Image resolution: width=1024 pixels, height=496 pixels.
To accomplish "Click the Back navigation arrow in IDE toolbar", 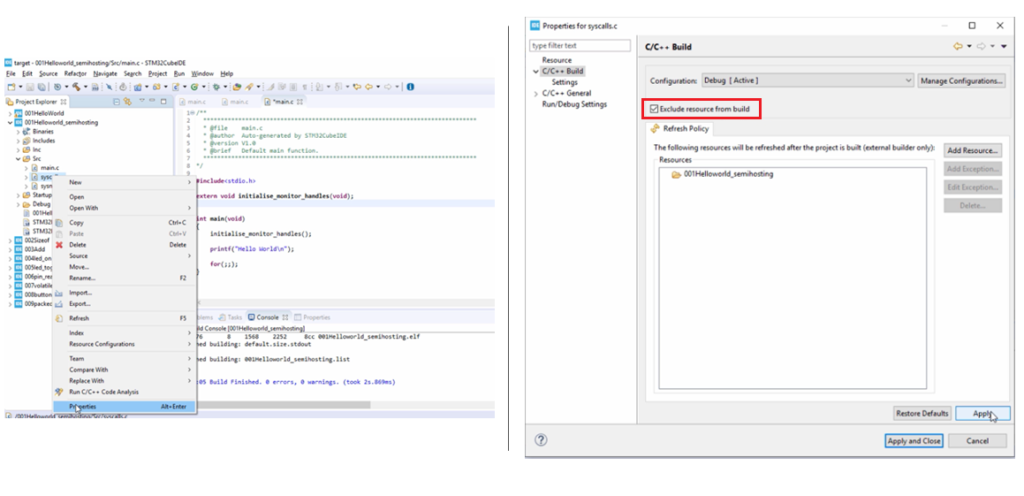I will click(x=369, y=86).
